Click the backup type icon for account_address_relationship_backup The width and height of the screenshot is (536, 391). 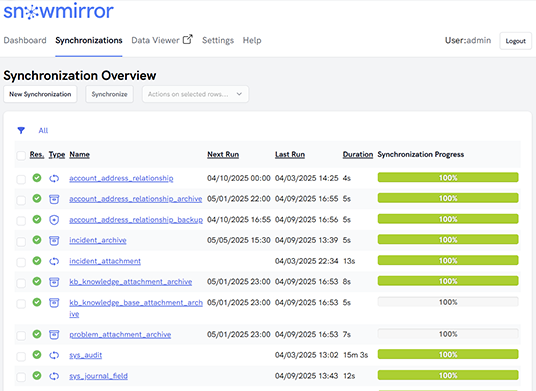click(54, 220)
